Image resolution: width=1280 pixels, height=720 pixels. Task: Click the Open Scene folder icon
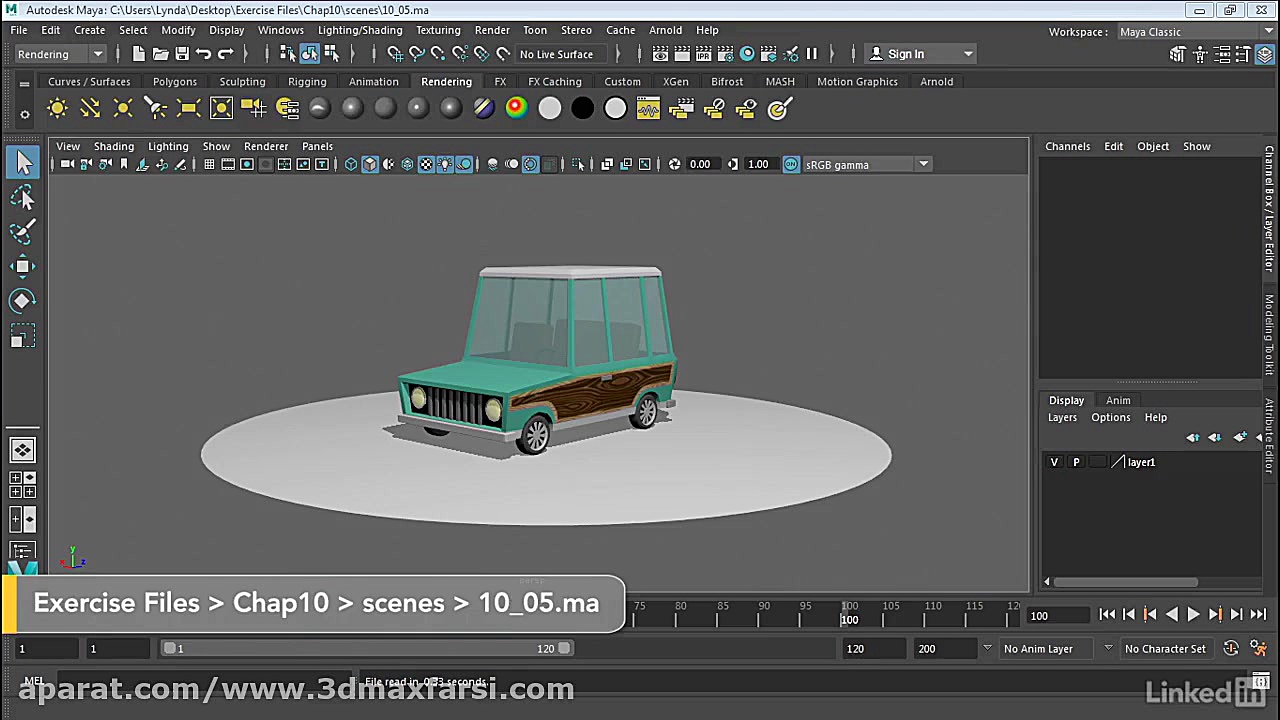coord(160,54)
